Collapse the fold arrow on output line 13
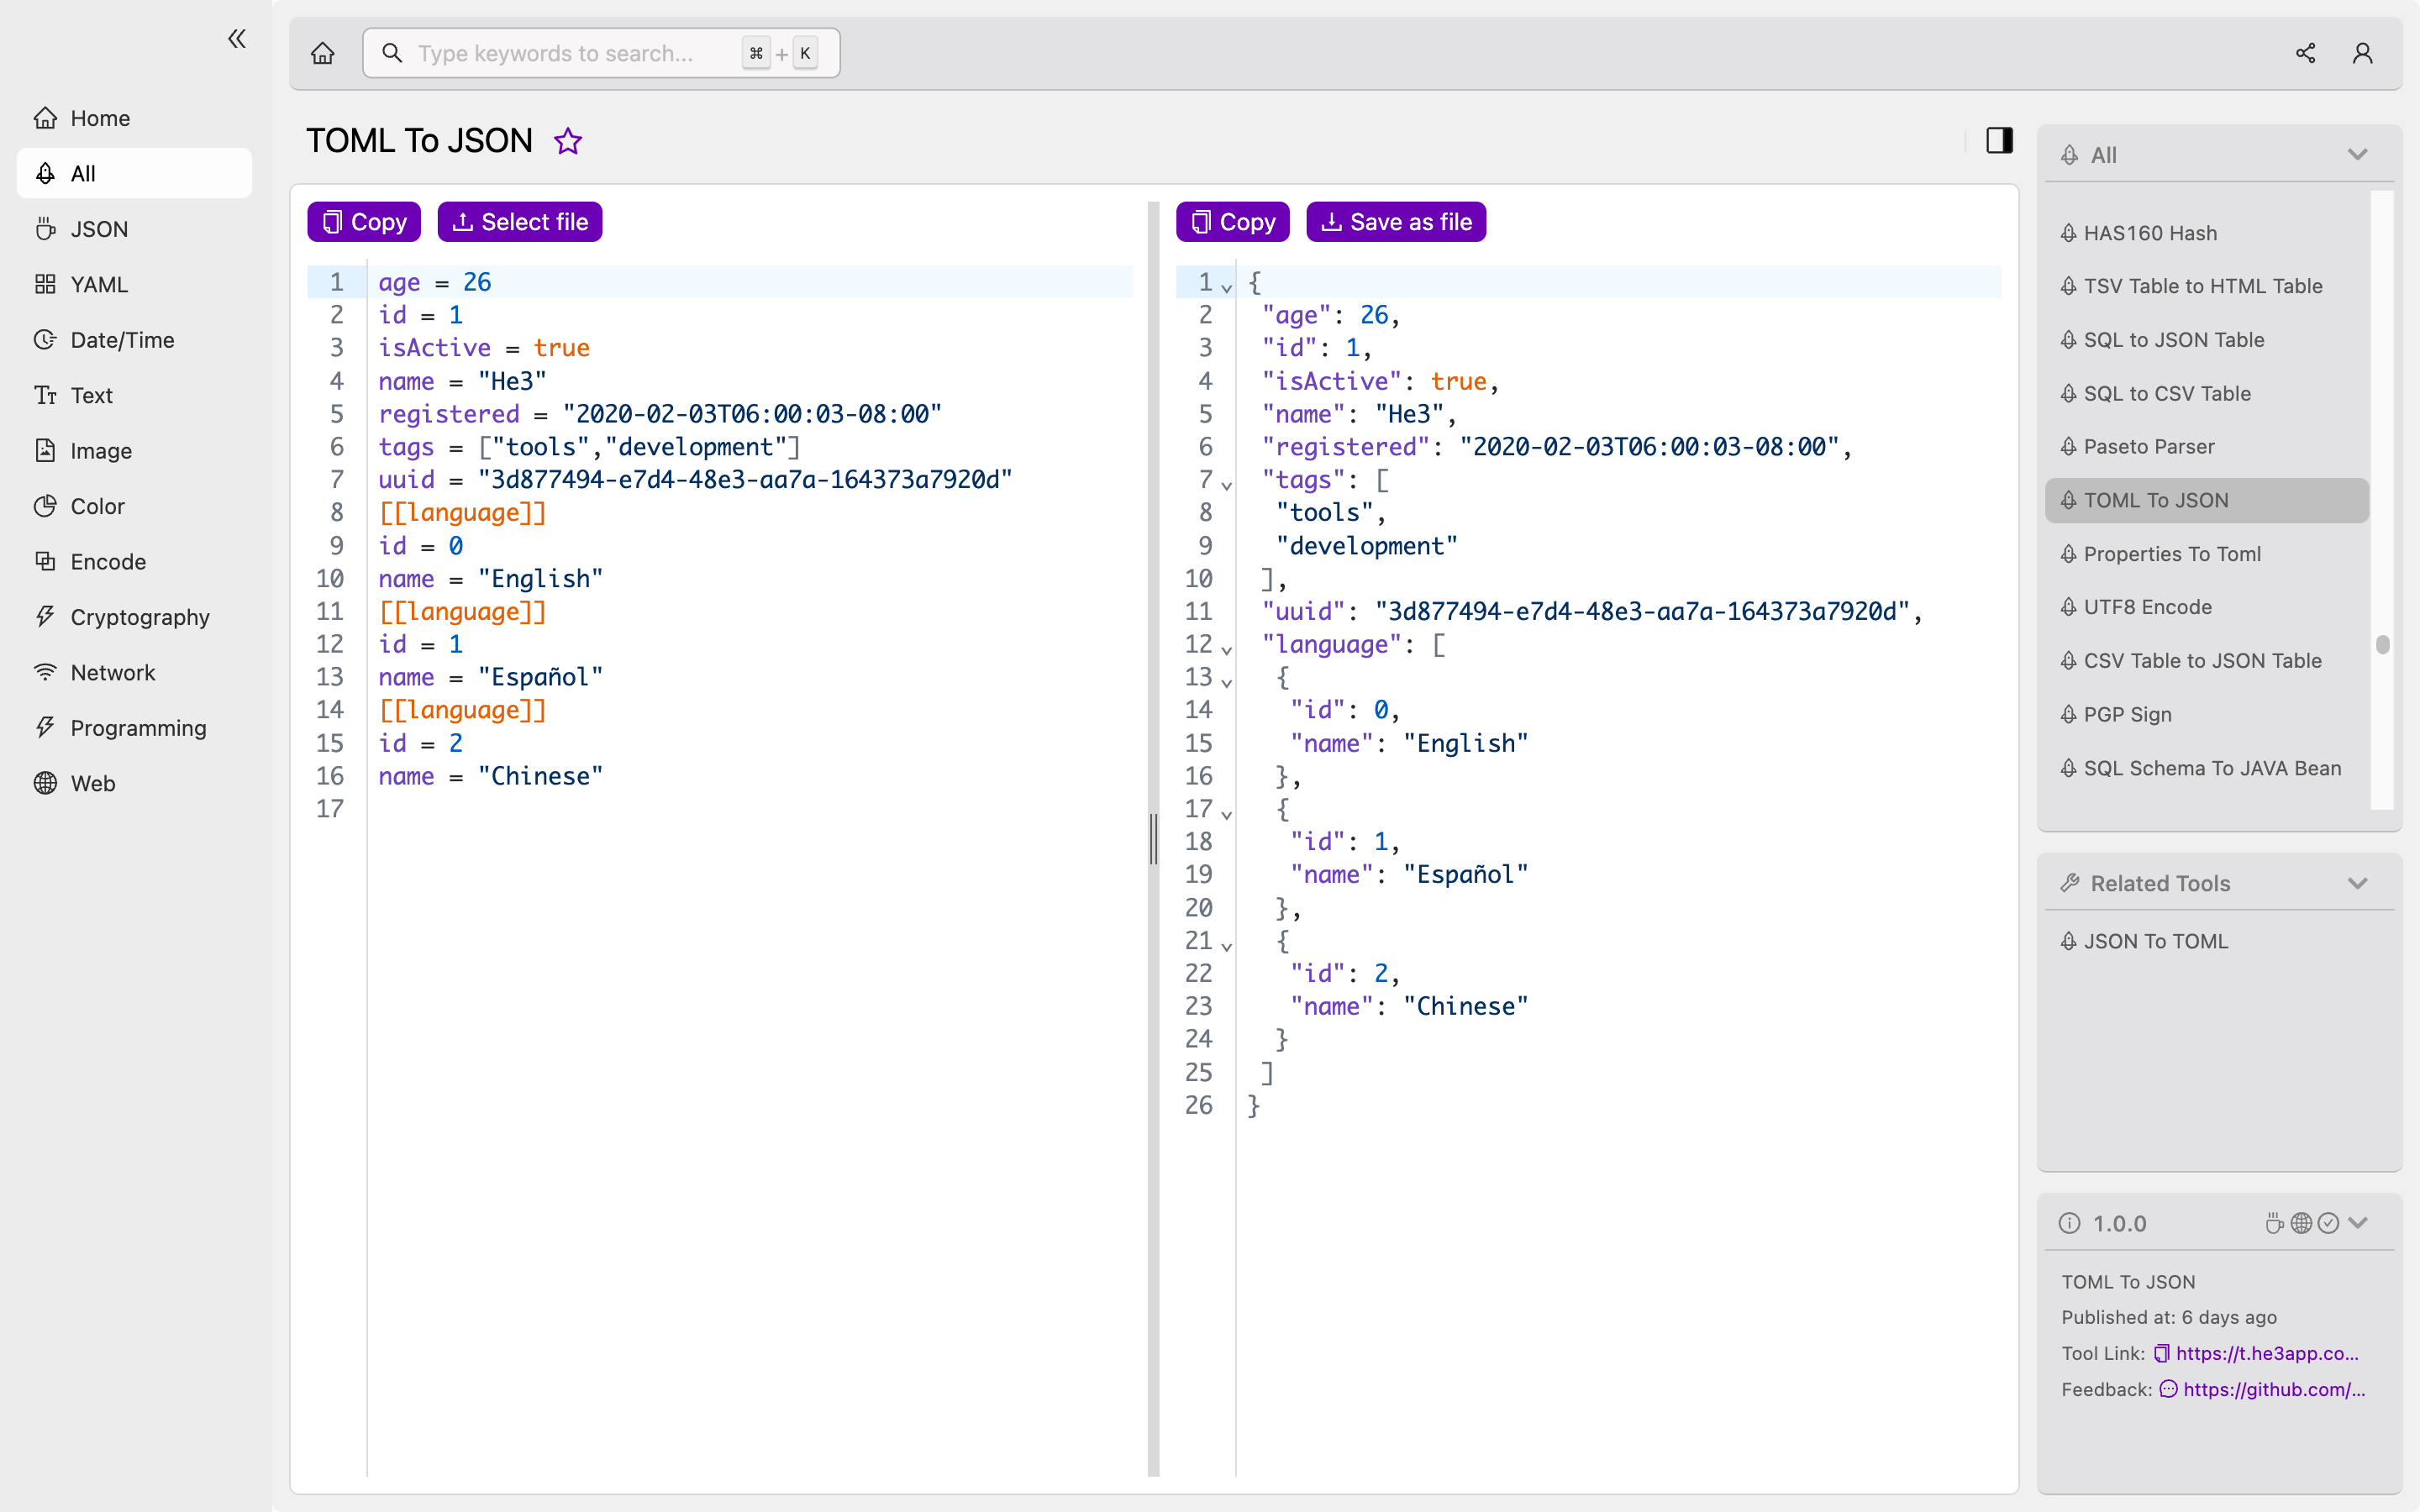 click(1227, 683)
